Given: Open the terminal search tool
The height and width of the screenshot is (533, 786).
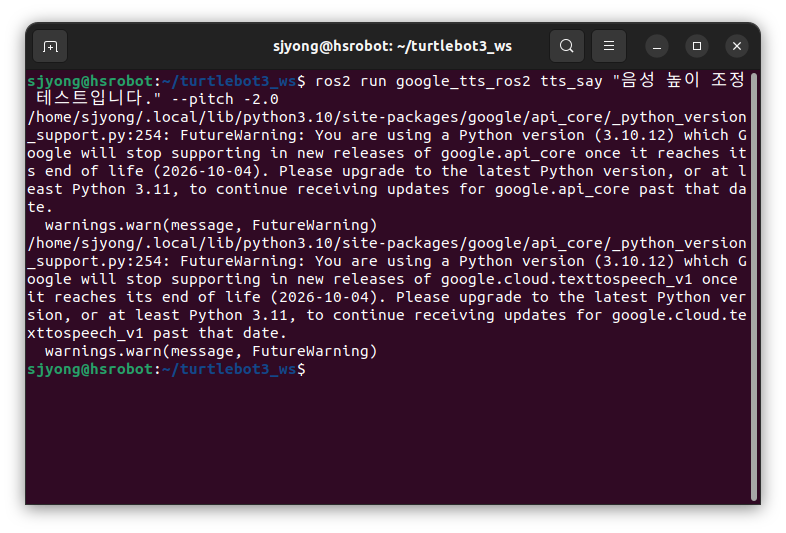Looking at the screenshot, I should click(x=566, y=46).
